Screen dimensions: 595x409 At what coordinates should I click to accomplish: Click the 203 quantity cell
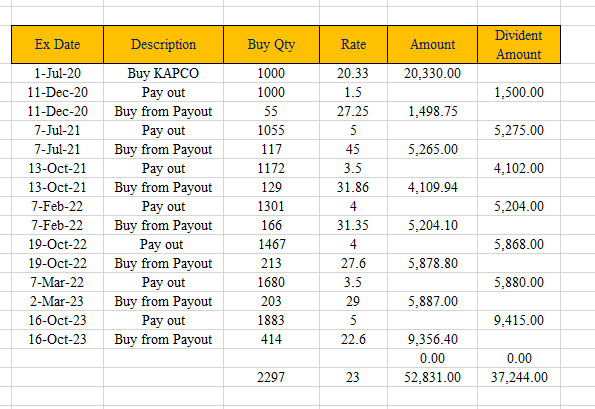click(x=271, y=301)
